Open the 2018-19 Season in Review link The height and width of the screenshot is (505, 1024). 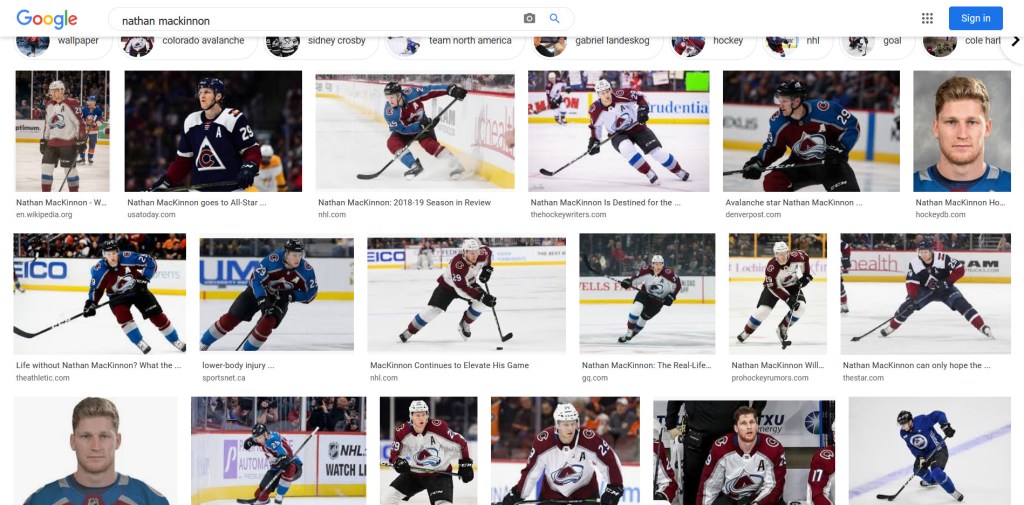pos(404,203)
